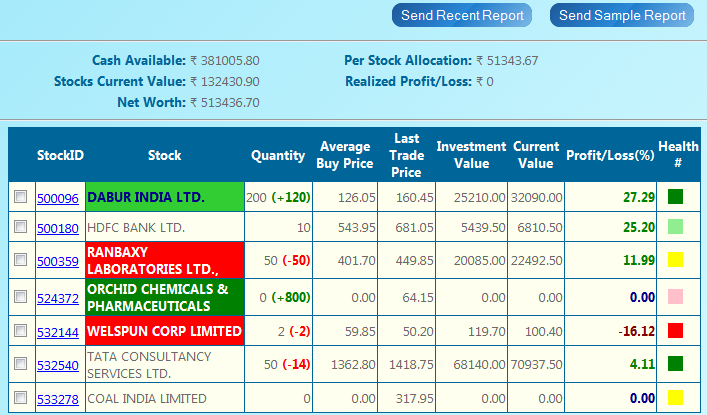The image size is (707, 415).
Task: Check the Orchid Chemicals row checkbox
Action: [20, 296]
